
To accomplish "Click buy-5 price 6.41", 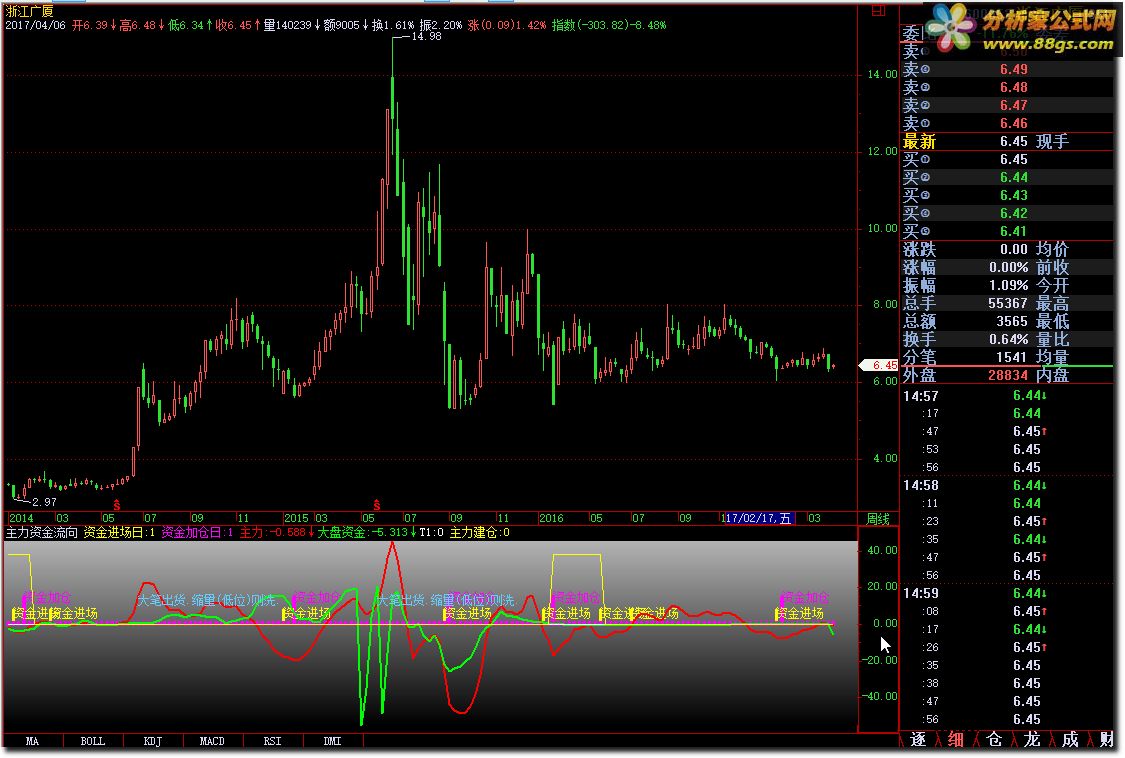I will coord(1014,231).
